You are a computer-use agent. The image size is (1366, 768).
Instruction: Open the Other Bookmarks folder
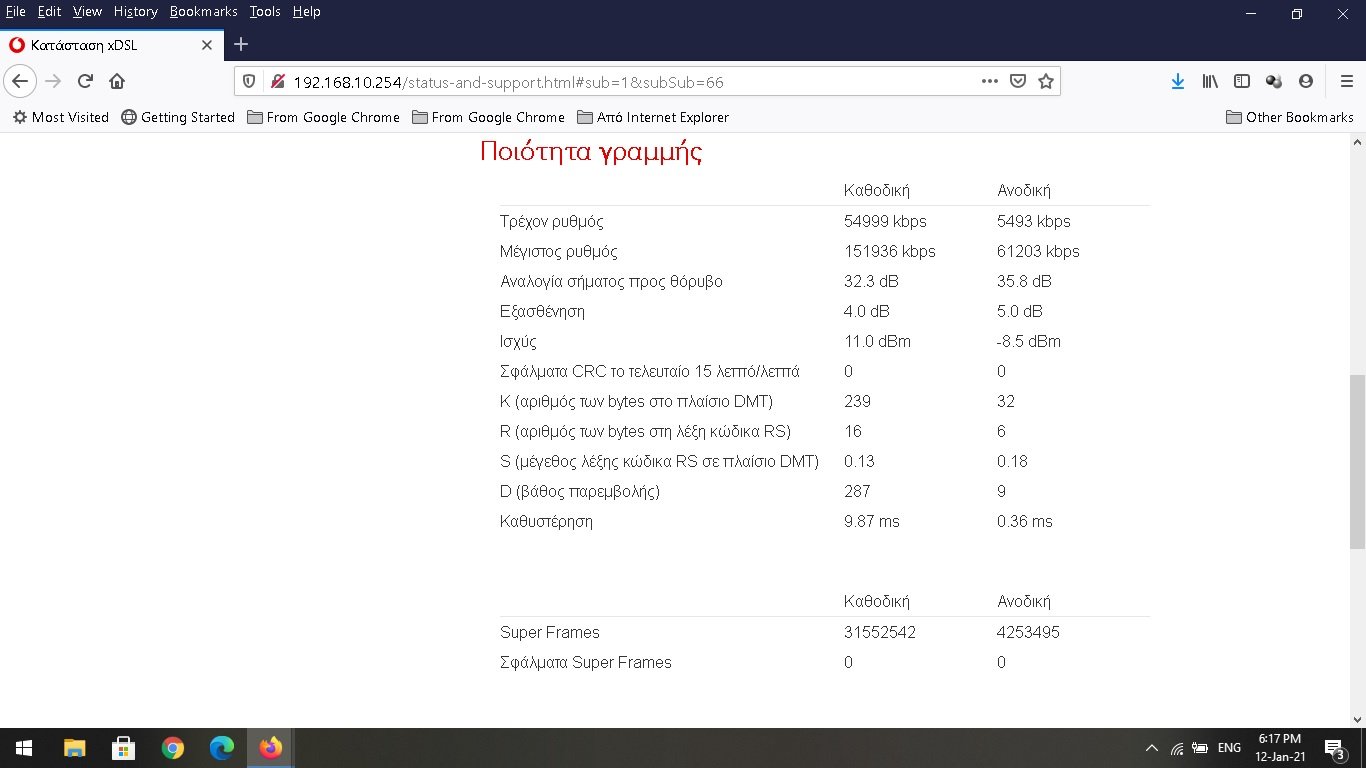coord(1290,117)
